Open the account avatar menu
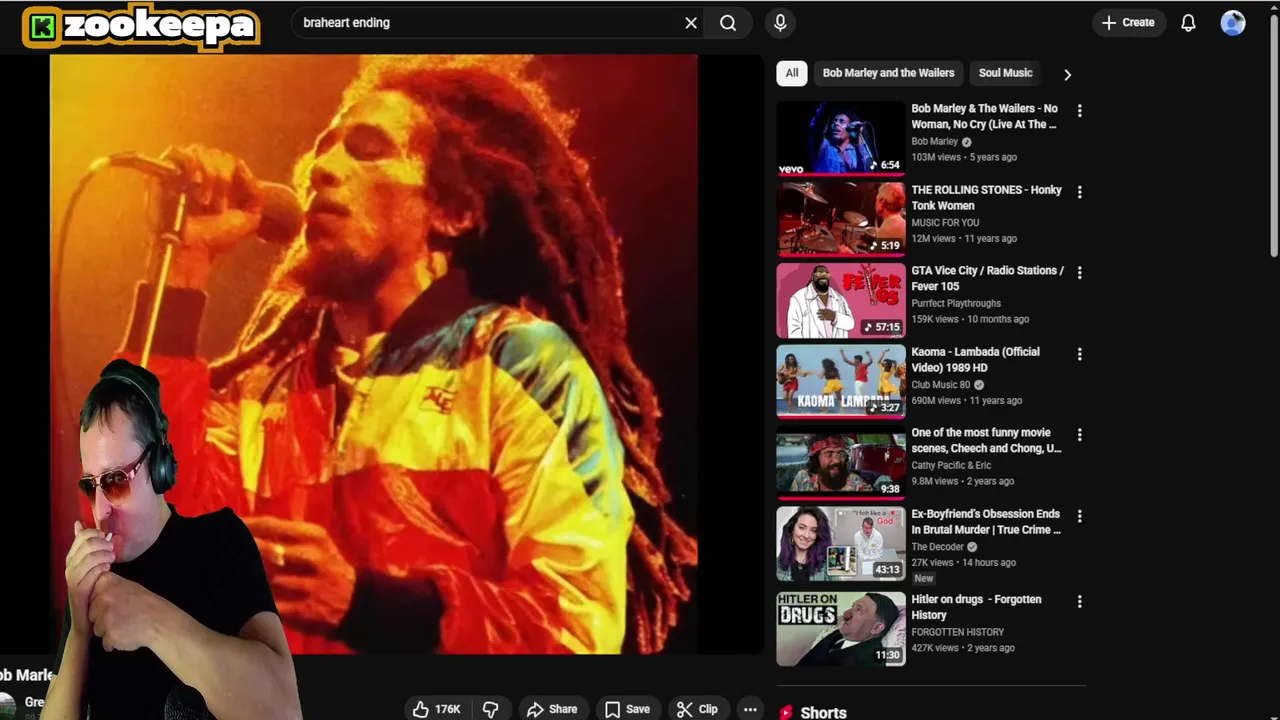The width and height of the screenshot is (1280, 720). (x=1233, y=23)
